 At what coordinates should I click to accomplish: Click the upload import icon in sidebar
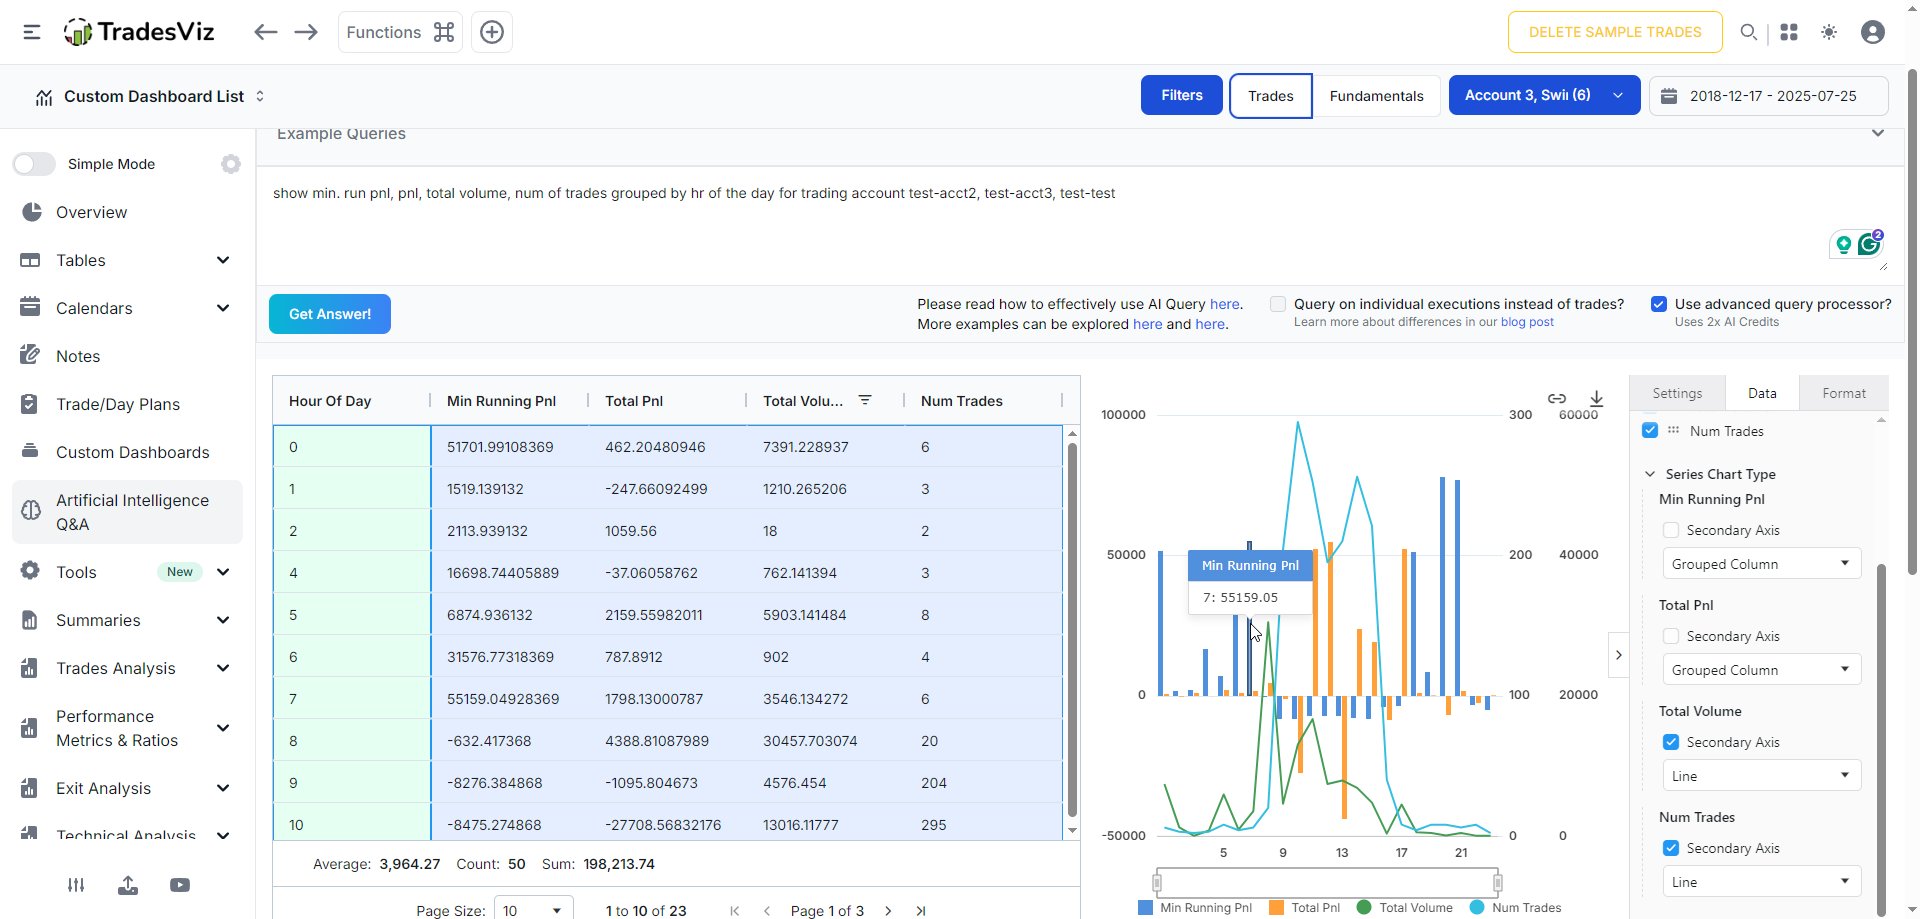click(128, 885)
